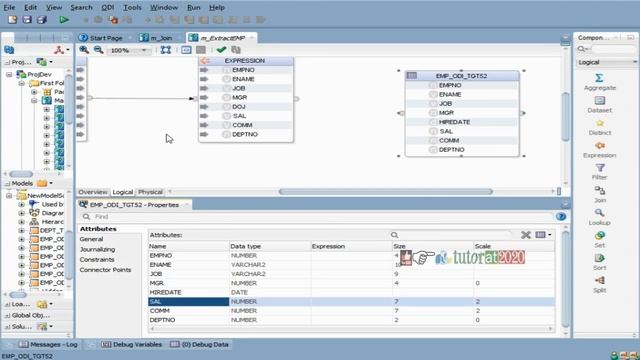Switch to the m_Join tab
This screenshot has height=360, width=640.
coord(156,38)
